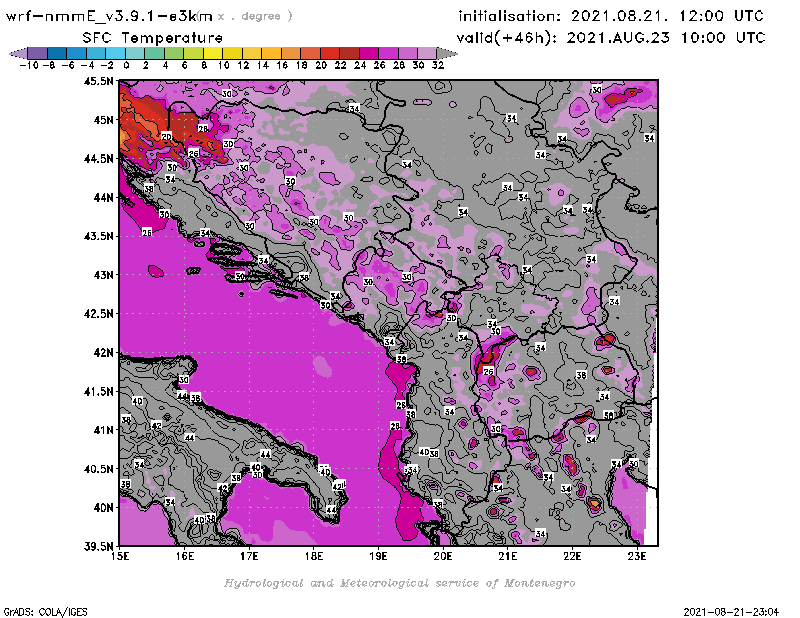The image size is (800, 618).
Task: Click the legend swatch between -10 and -8
Action: point(37,53)
